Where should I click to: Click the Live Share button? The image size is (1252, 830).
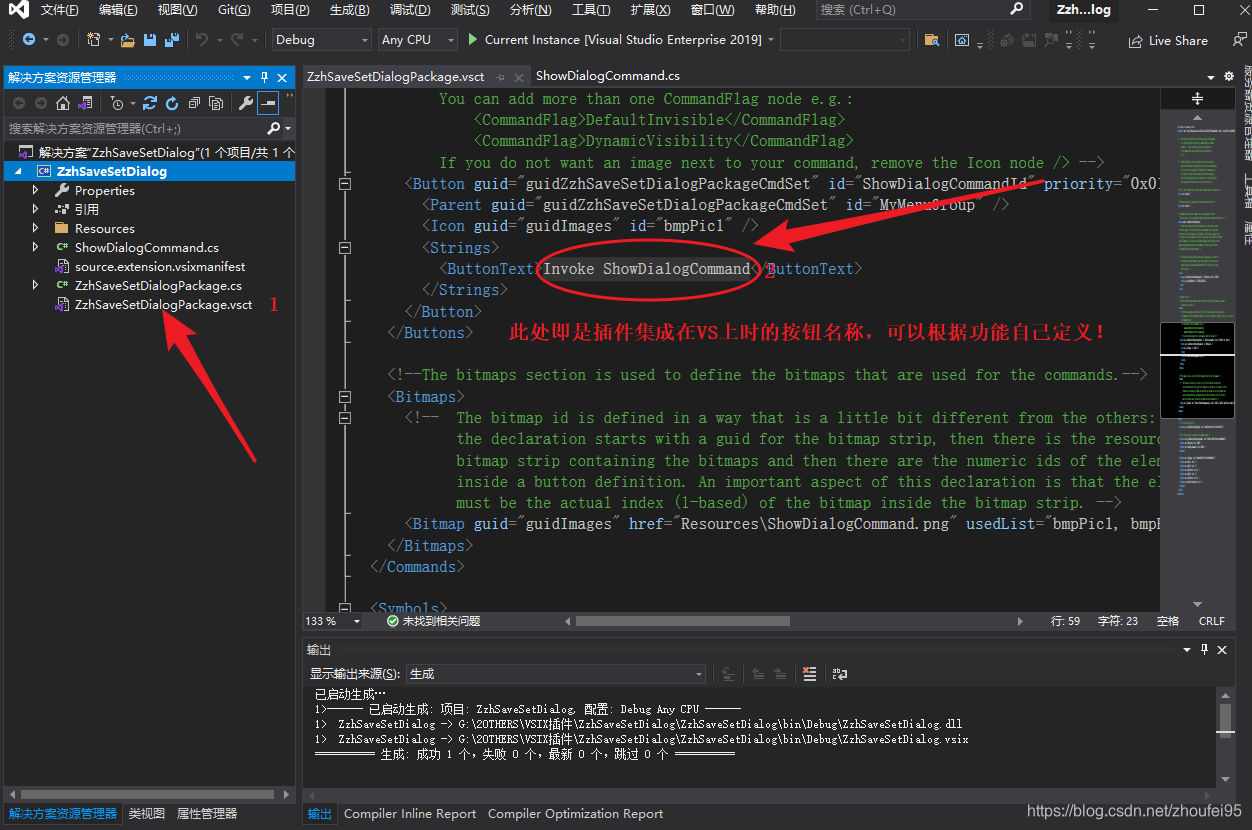point(1168,41)
